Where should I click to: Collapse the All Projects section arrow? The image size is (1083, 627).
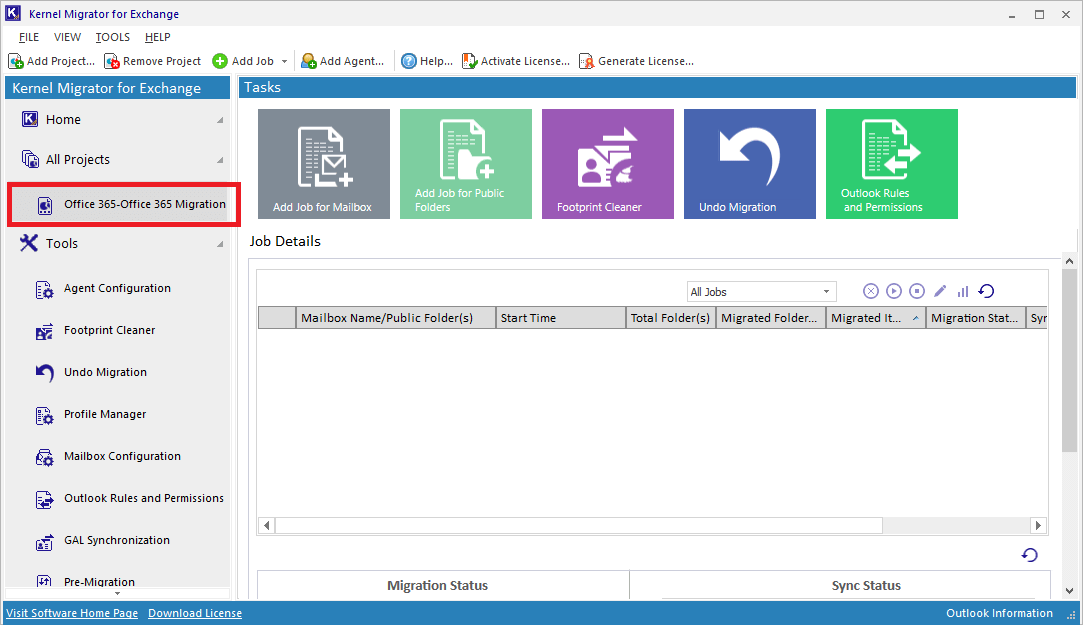(x=220, y=160)
